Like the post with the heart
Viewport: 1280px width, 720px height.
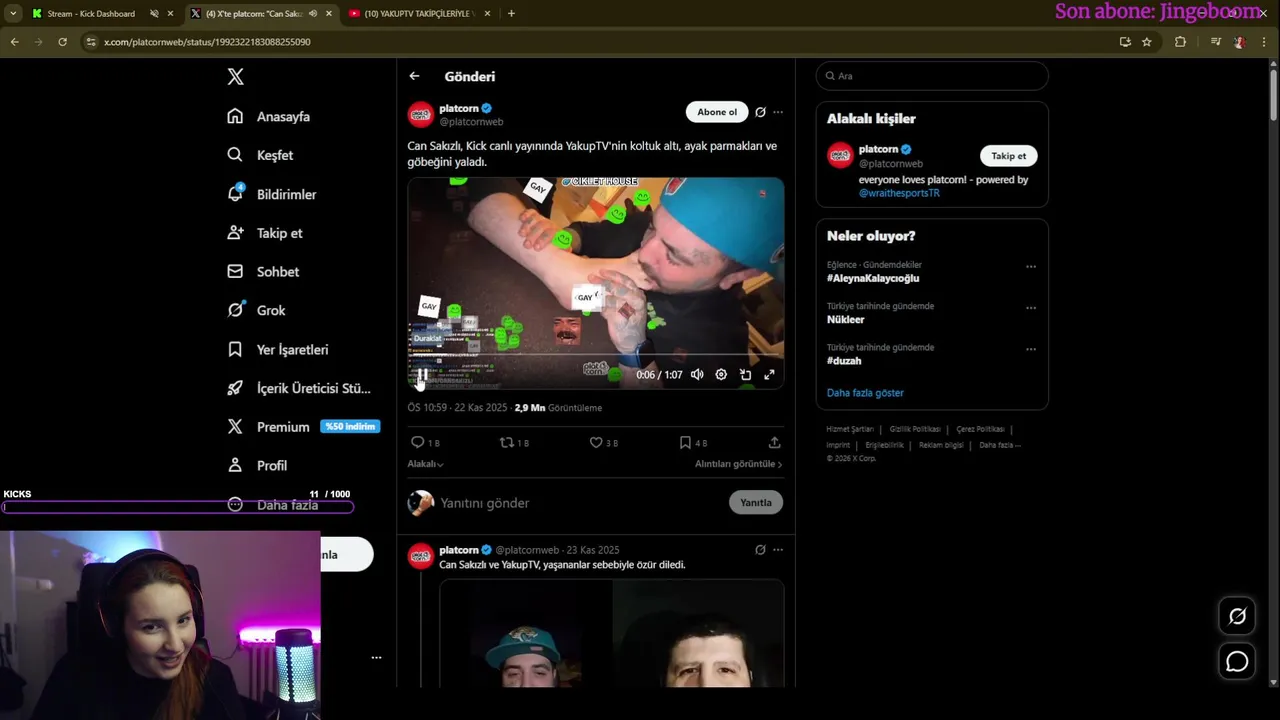click(x=603, y=442)
